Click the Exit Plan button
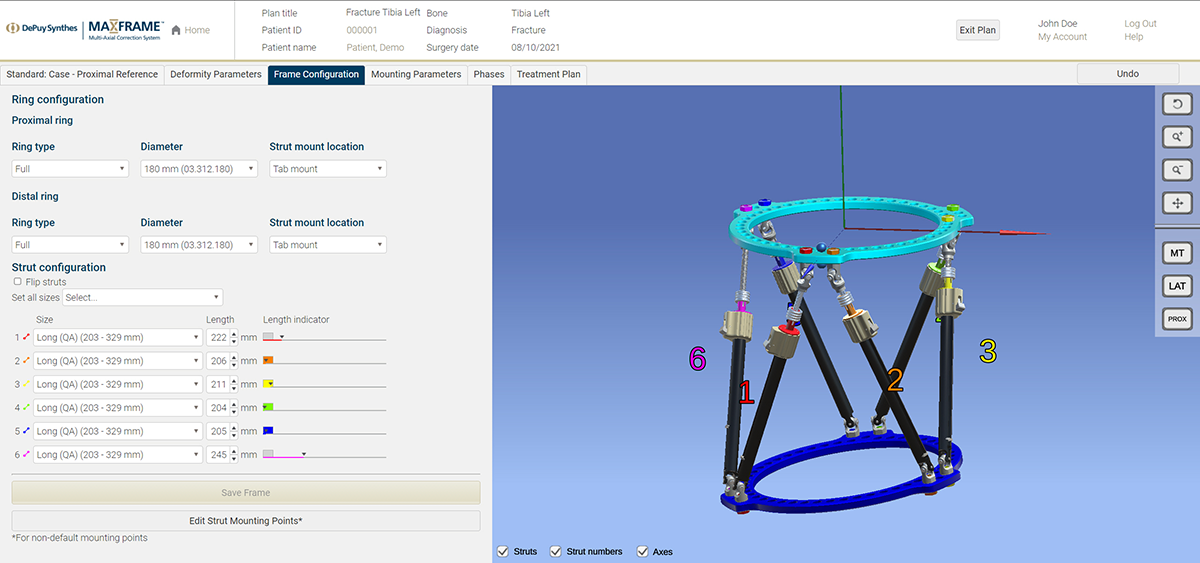The image size is (1200, 563). coord(977,30)
